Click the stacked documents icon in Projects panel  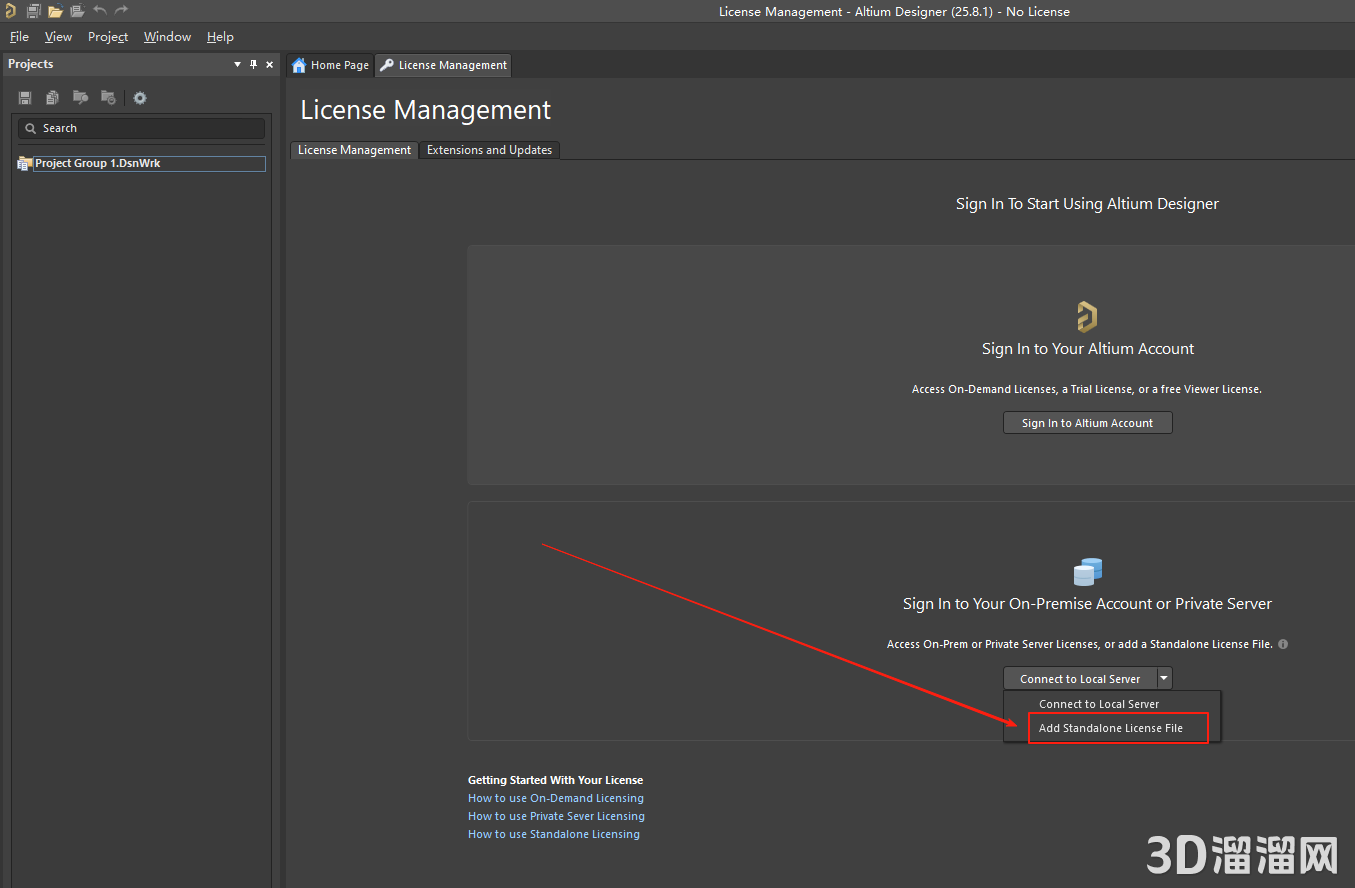point(52,98)
